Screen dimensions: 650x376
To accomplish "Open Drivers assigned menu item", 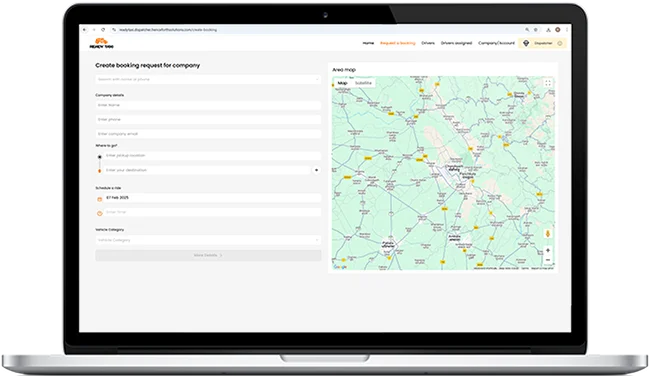I will 456,43.
